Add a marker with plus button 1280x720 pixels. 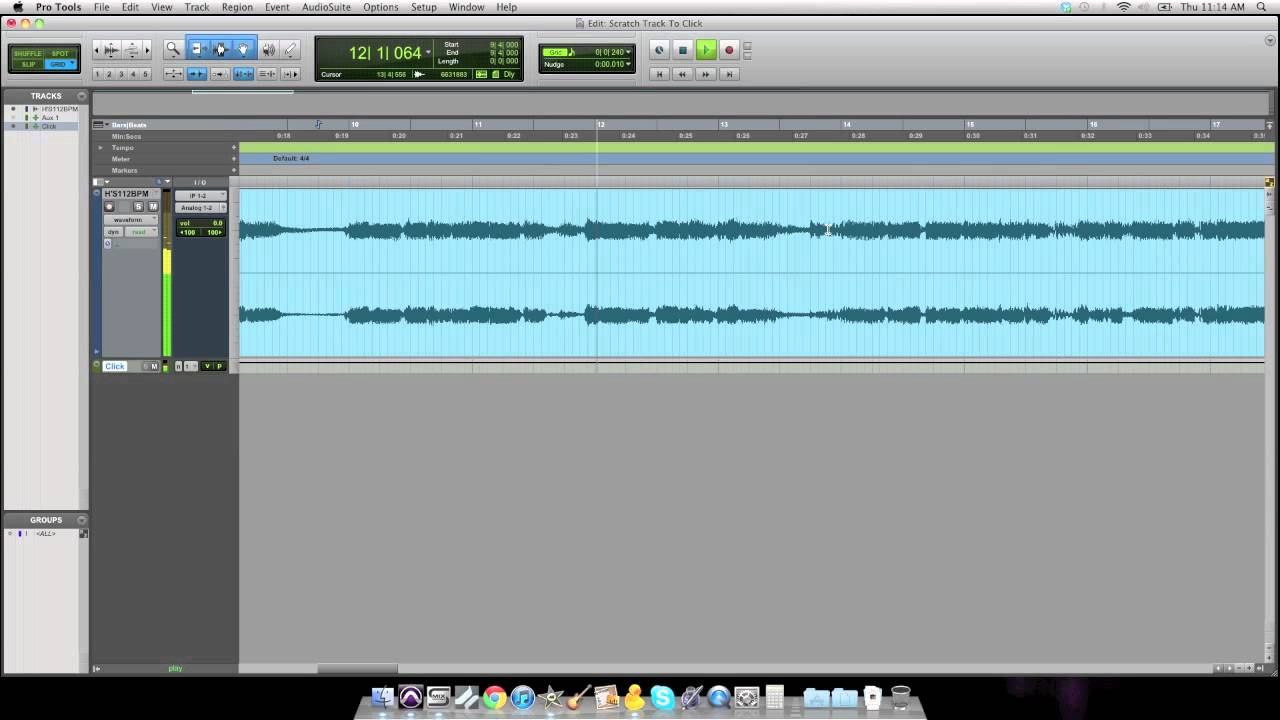[x=234, y=170]
